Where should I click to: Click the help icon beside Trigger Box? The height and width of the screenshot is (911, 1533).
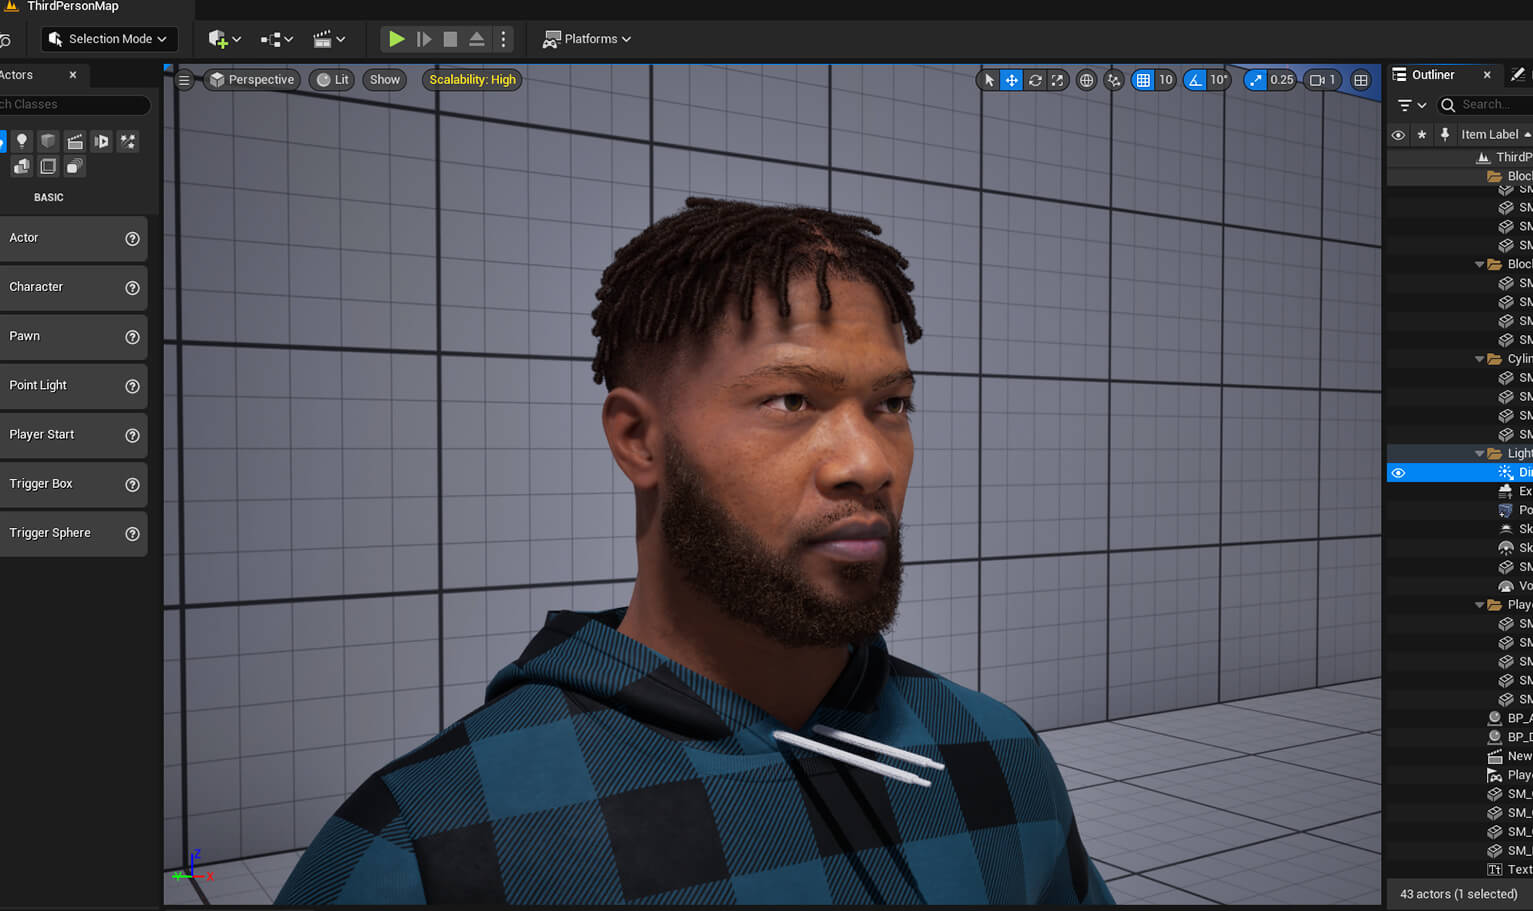click(132, 484)
